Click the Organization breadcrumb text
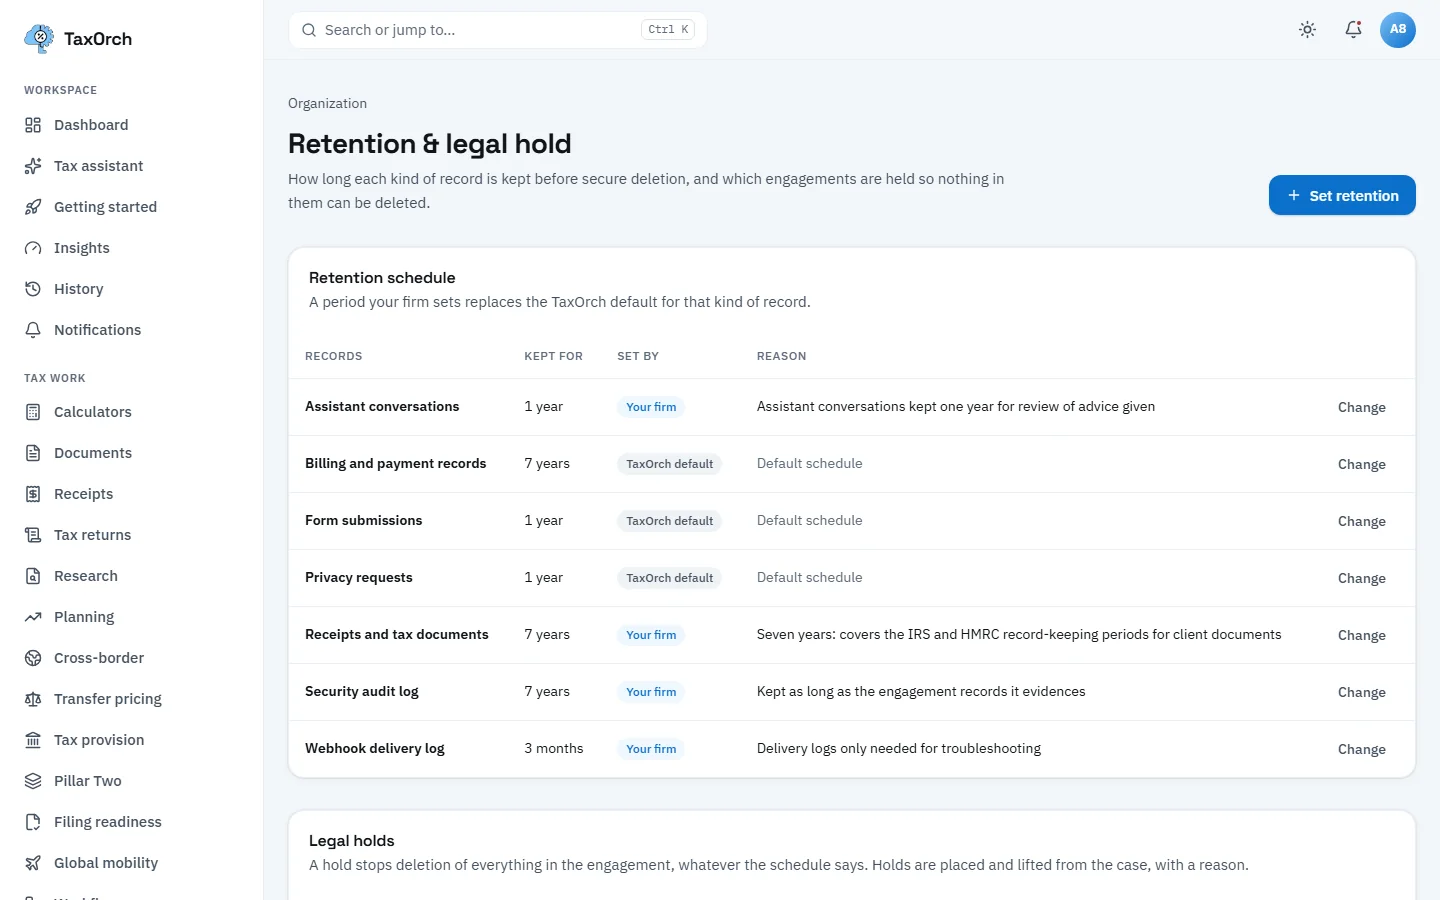This screenshot has width=1440, height=900. coord(327,103)
